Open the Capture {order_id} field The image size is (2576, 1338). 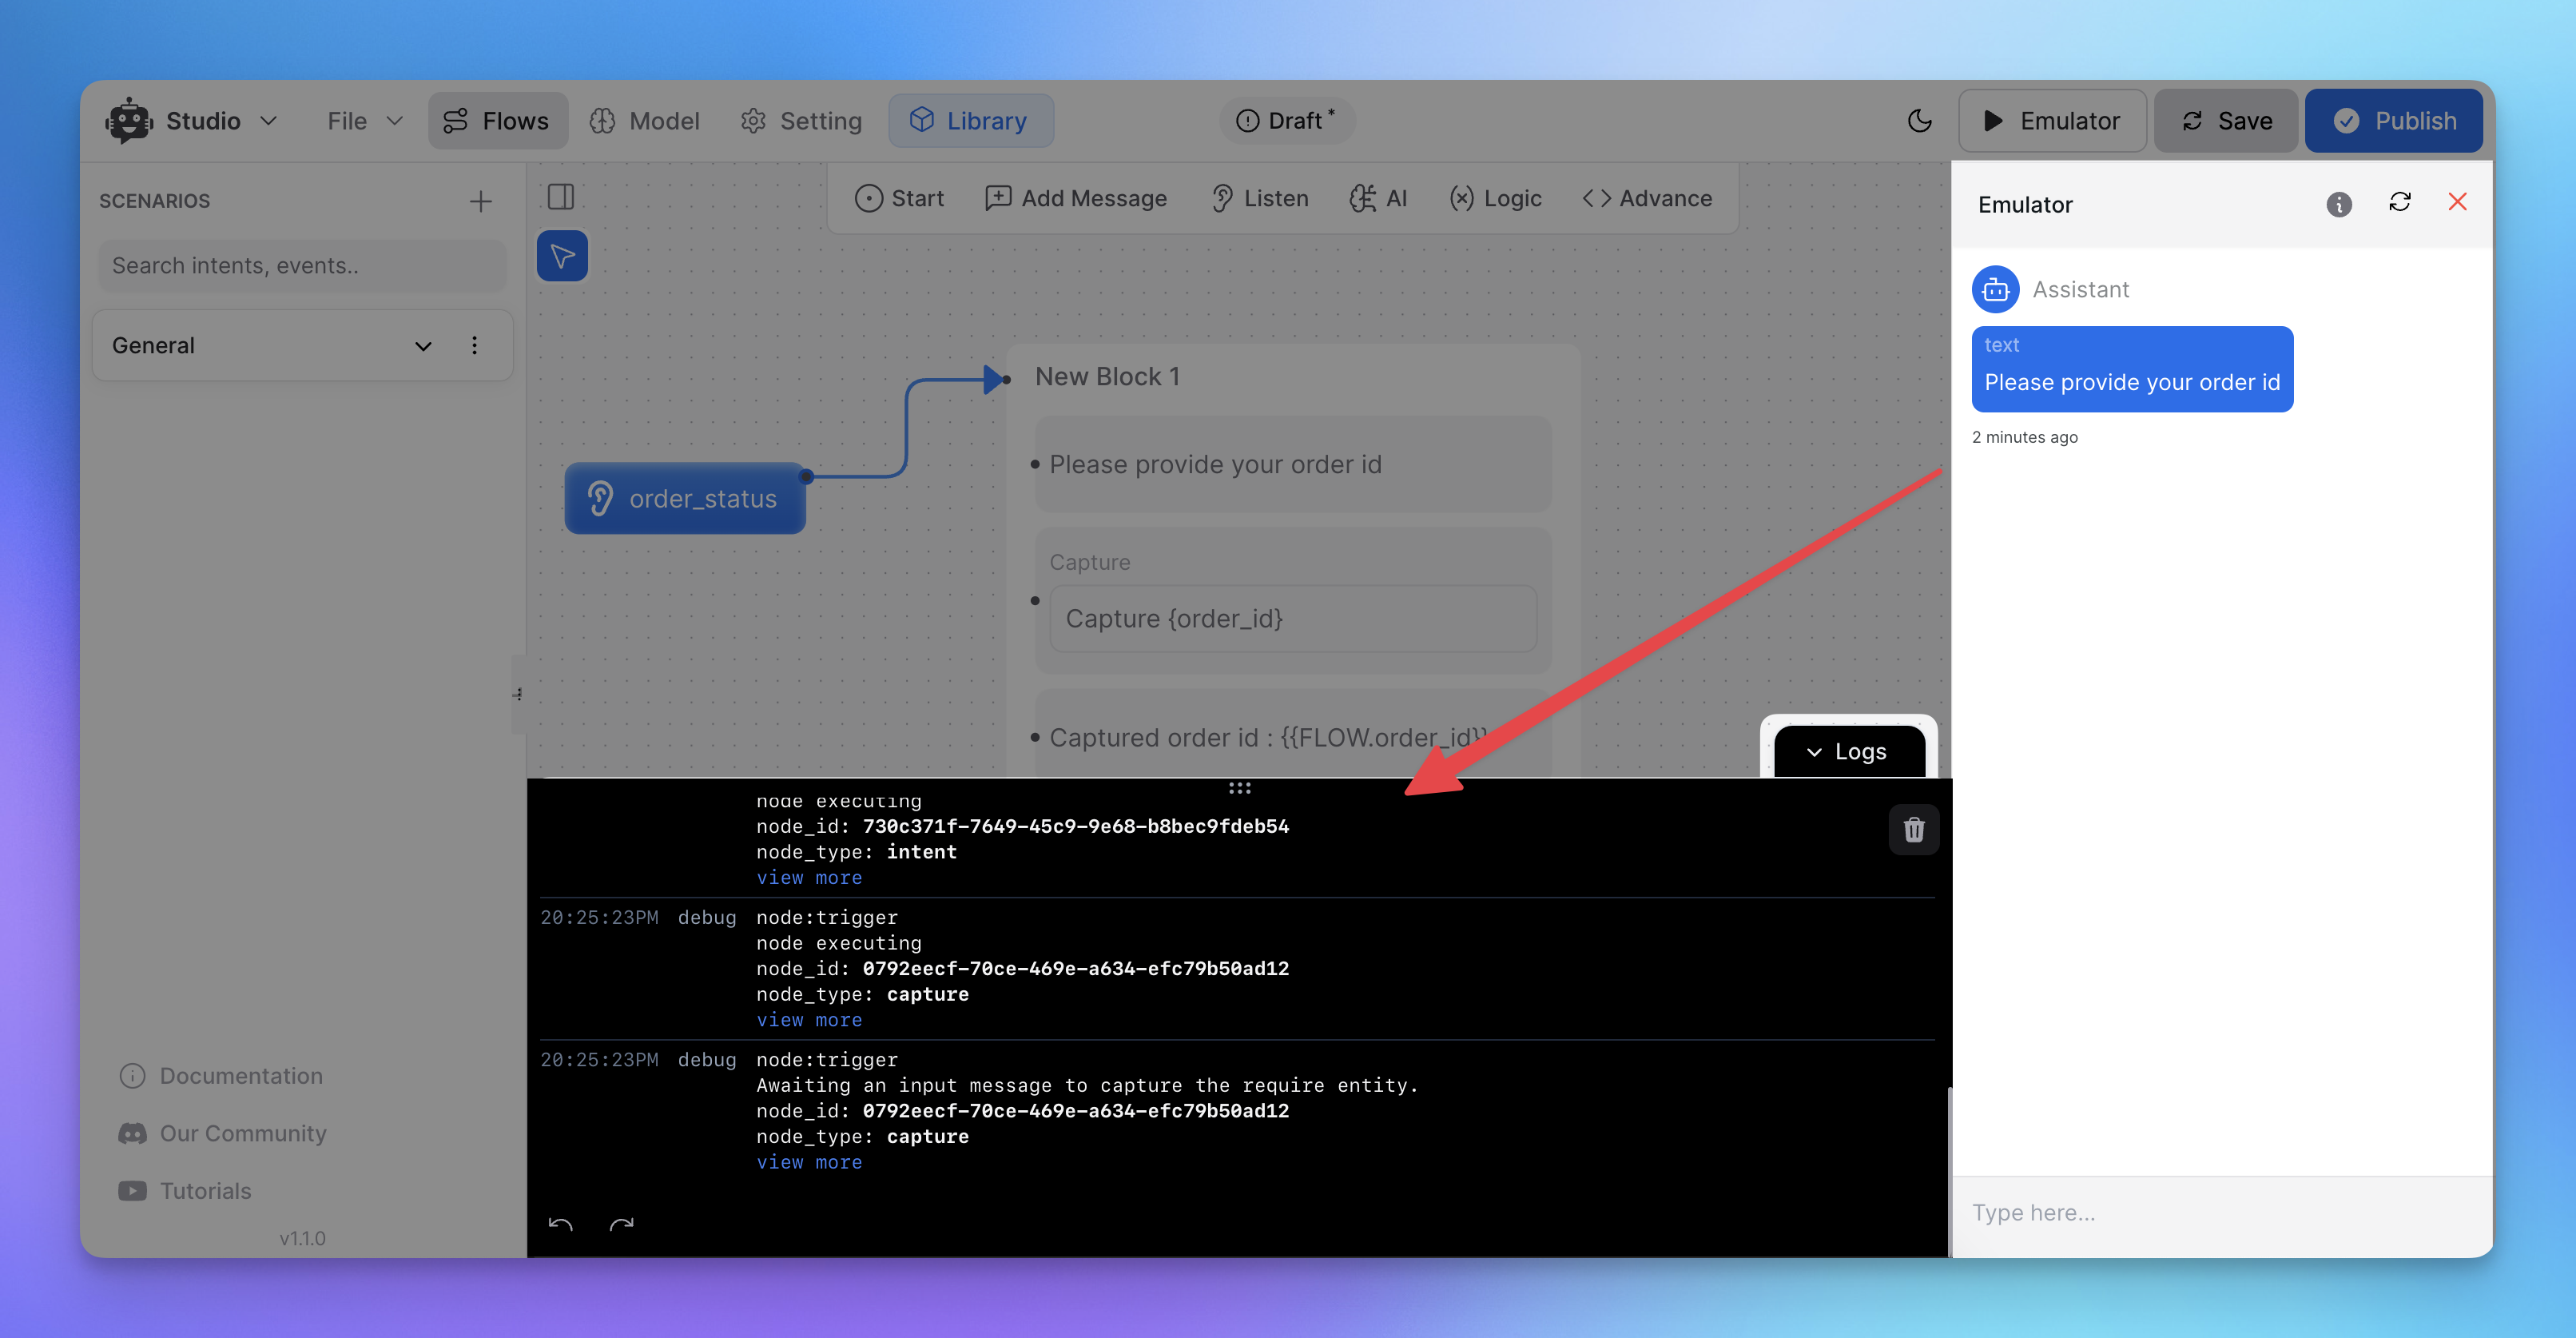pyautogui.click(x=1293, y=619)
